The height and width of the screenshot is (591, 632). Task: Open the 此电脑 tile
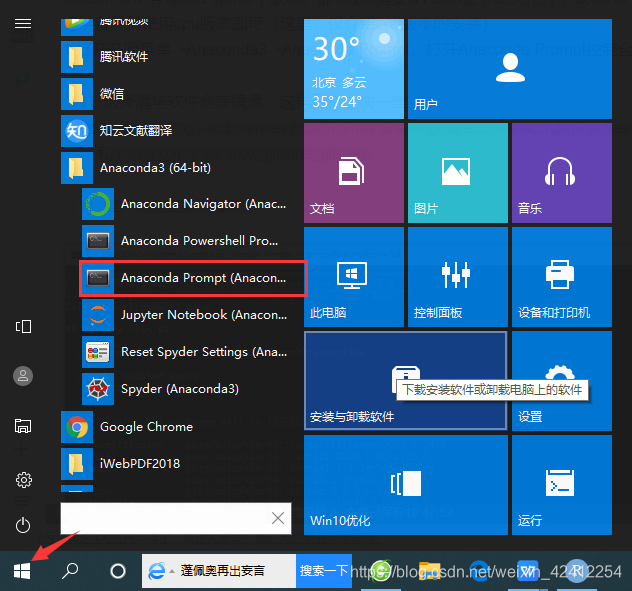pyautogui.click(x=354, y=277)
